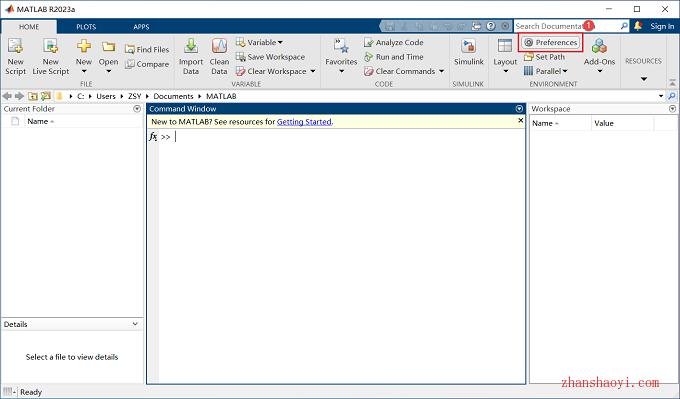Open the Set Path dialog
Screen dimensions: 680x399
pos(545,57)
